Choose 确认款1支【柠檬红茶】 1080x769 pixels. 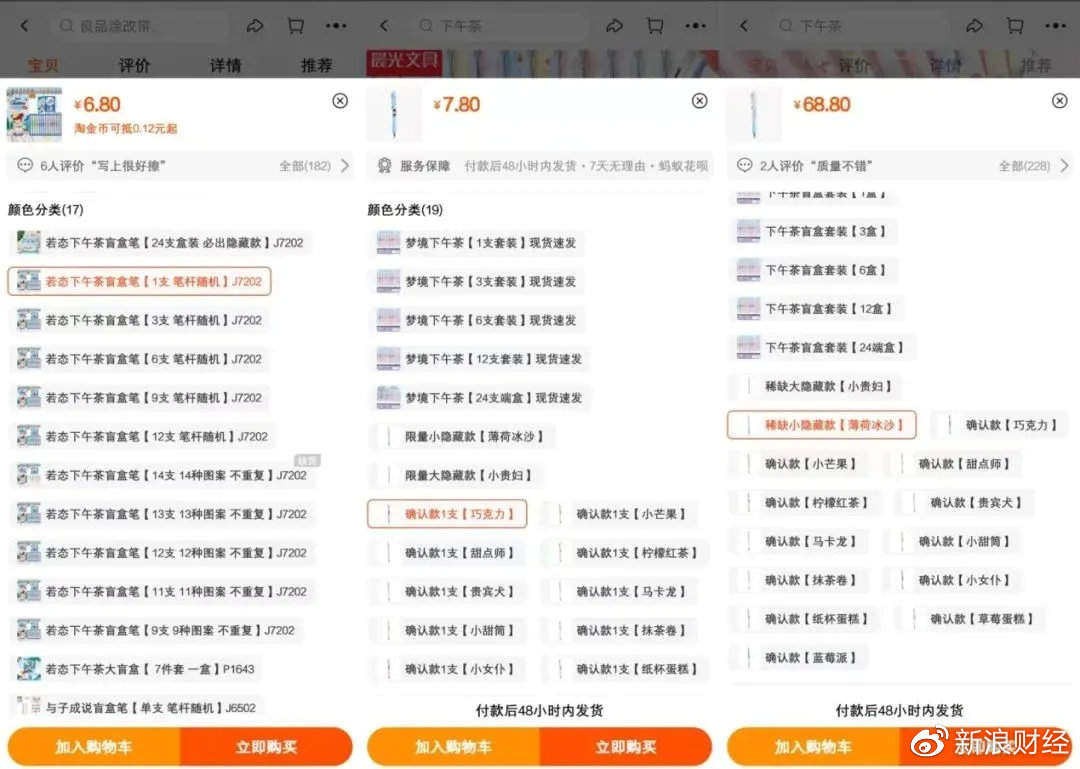point(625,553)
